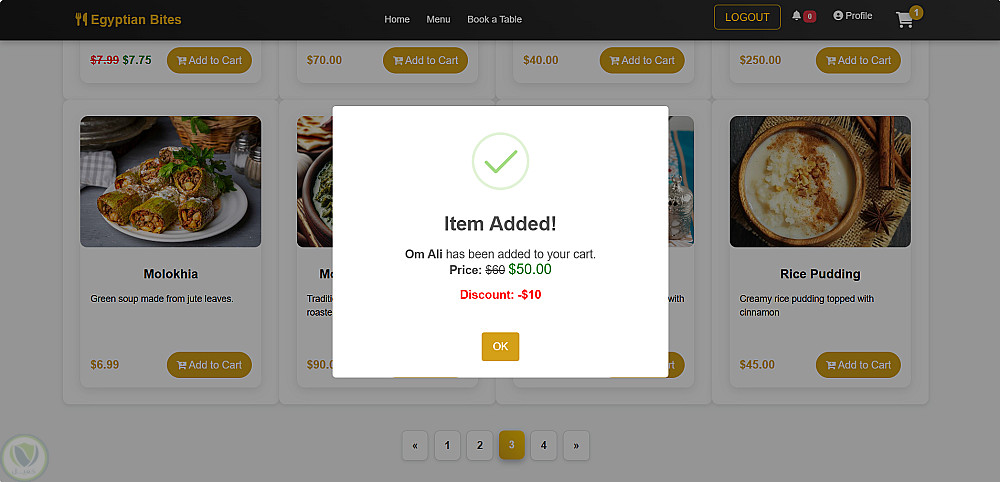Click the Egyptian Bites logo

(x=128, y=19)
